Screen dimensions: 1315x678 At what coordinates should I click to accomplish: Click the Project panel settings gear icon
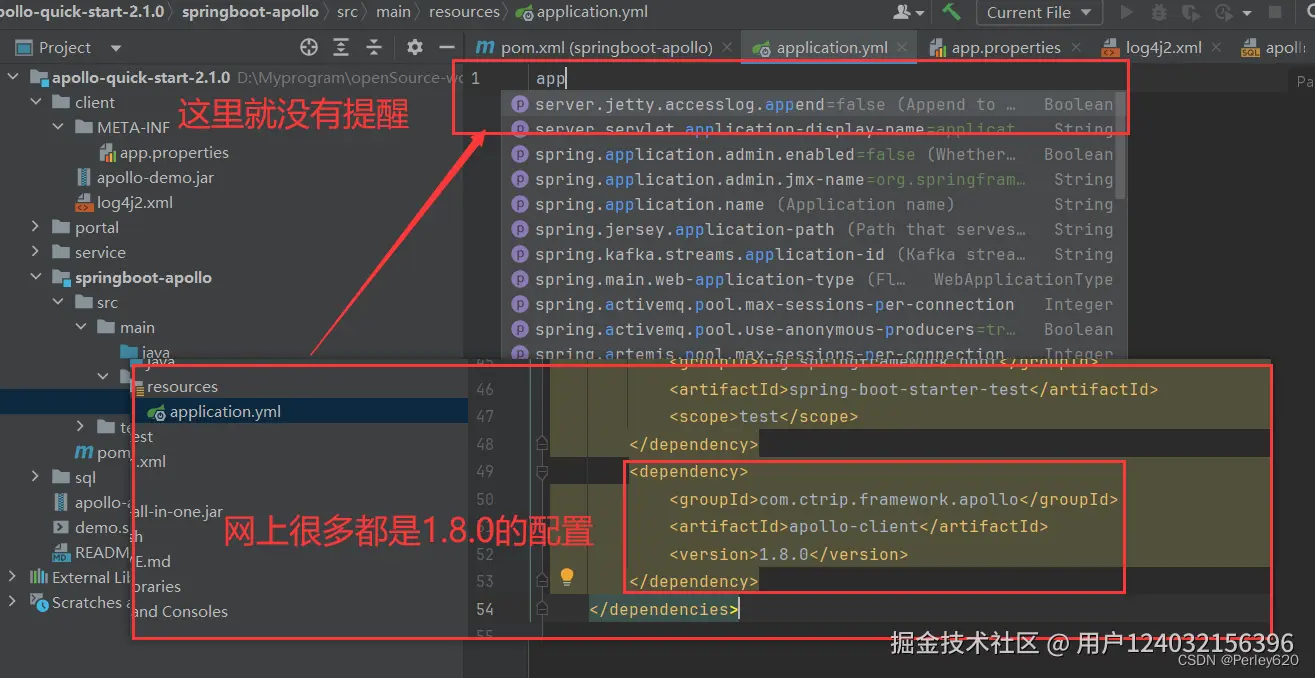(414, 46)
